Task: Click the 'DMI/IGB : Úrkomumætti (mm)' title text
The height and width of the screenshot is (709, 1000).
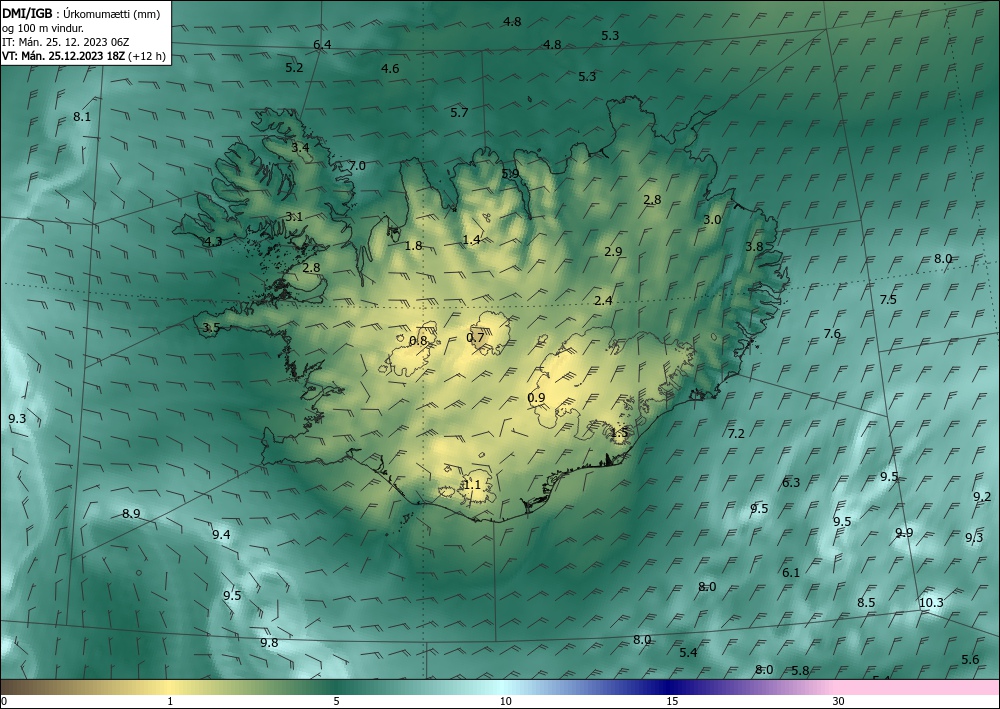Action: coord(81,14)
